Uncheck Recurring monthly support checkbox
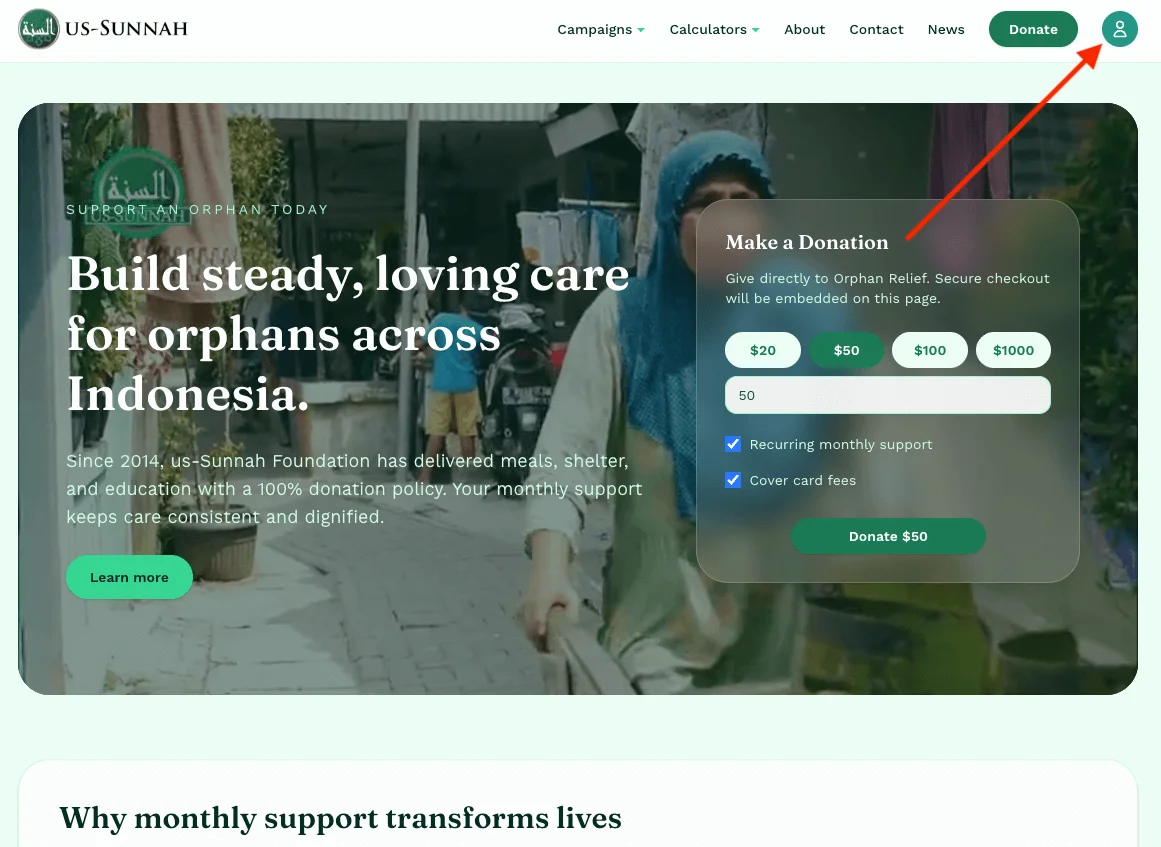The image size is (1161, 847). point(733,444)
